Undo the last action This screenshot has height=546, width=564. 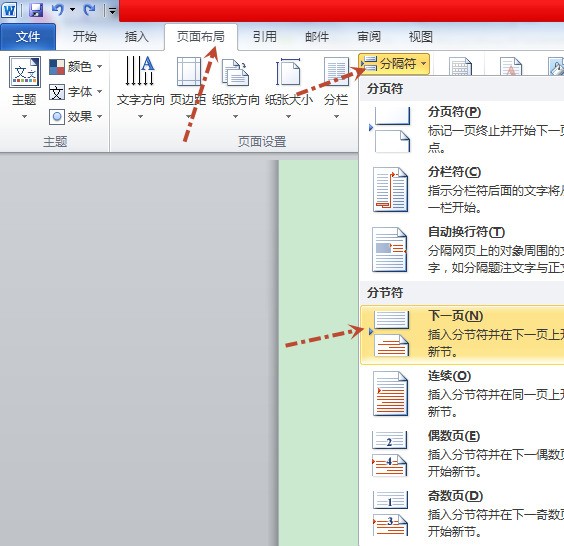58,10
